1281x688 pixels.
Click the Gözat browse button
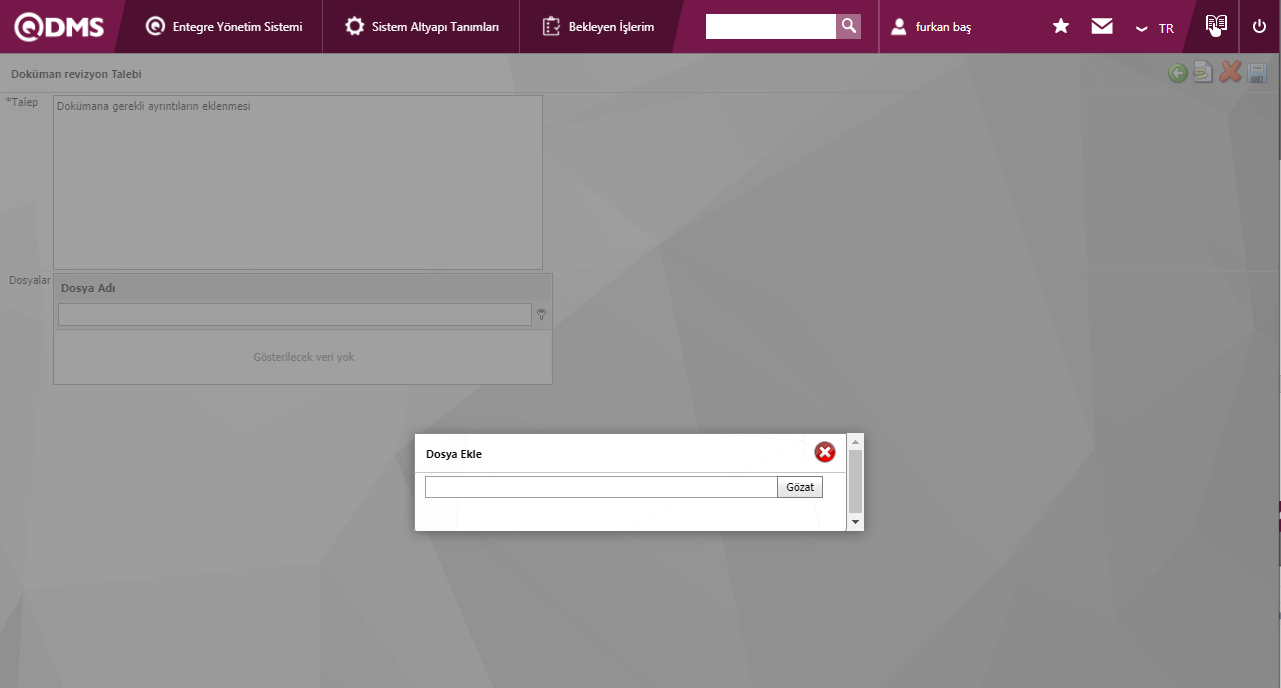coord(800,487)
